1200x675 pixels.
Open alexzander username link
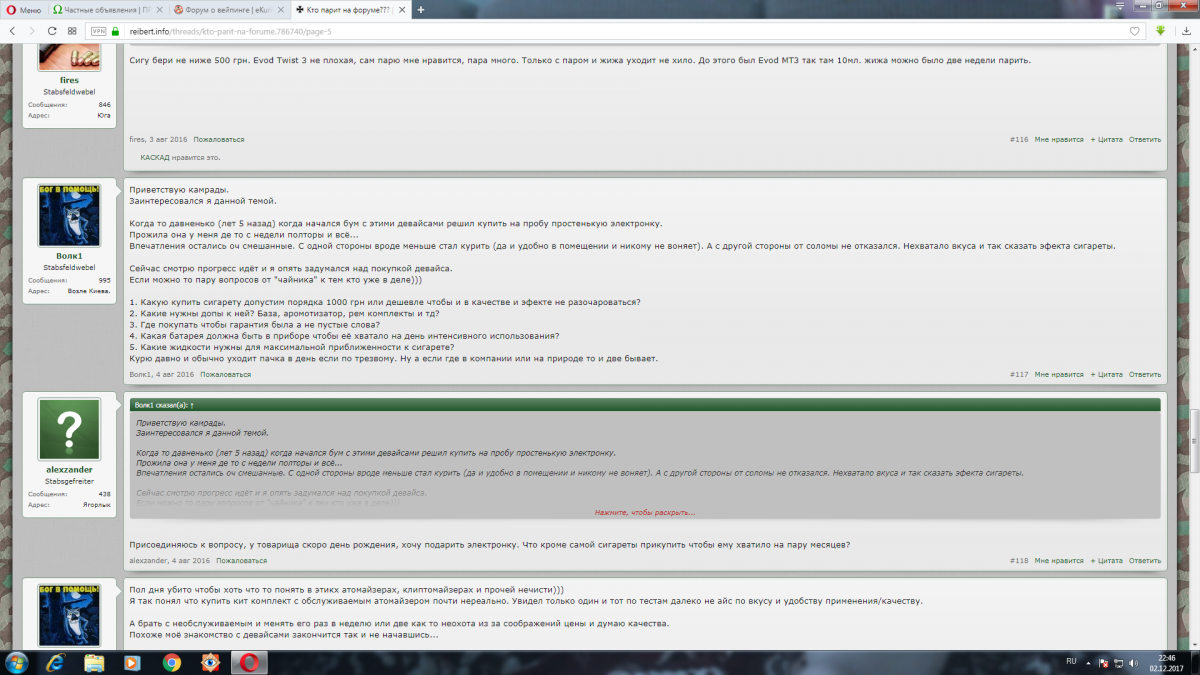pyautogui.click(x=69, y=470)
